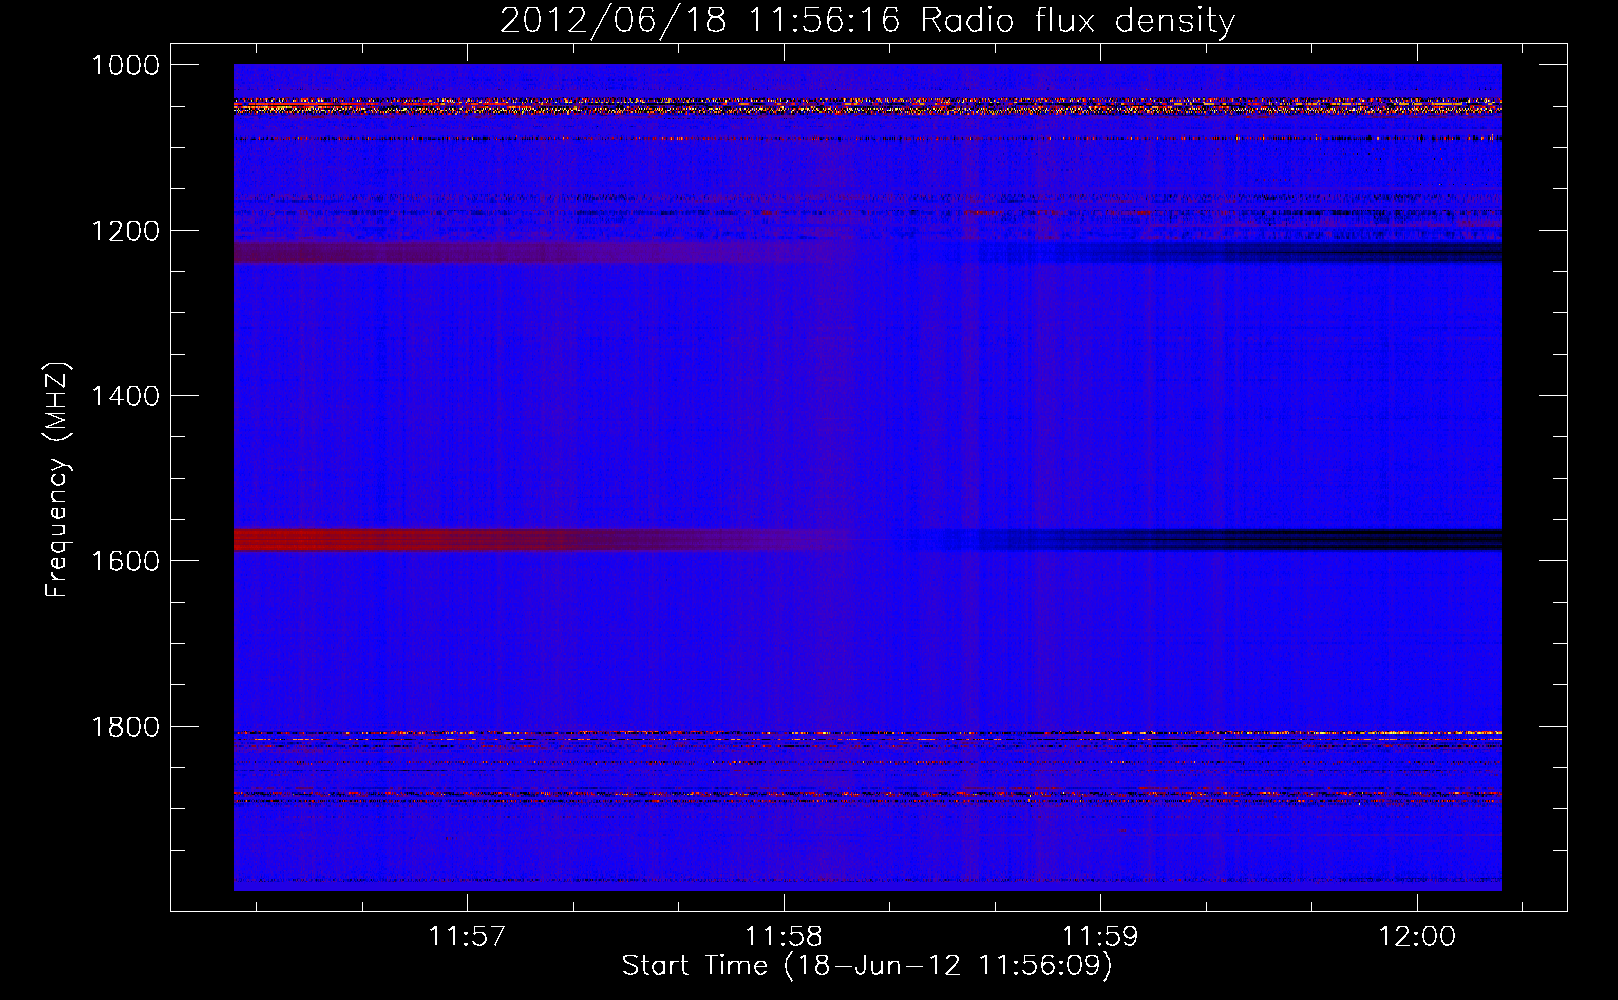Click the 'Start Time (18-Jun-12 11:56:09)' label
This screenshot has height=1000, width=1618.
coord(867,966)
